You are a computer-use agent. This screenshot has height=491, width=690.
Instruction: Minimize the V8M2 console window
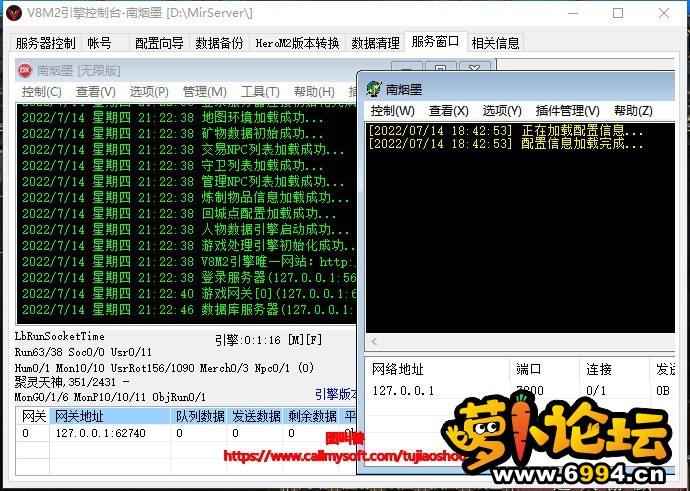coord(573,13)
